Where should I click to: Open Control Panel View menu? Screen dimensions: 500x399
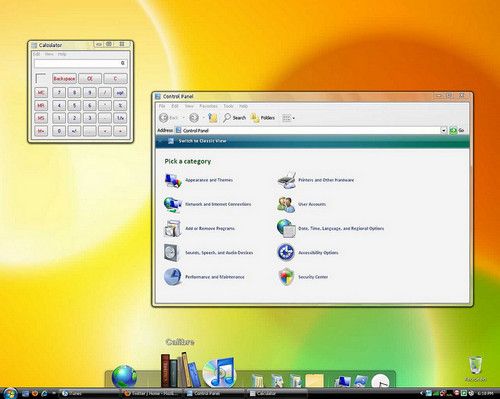189,106
